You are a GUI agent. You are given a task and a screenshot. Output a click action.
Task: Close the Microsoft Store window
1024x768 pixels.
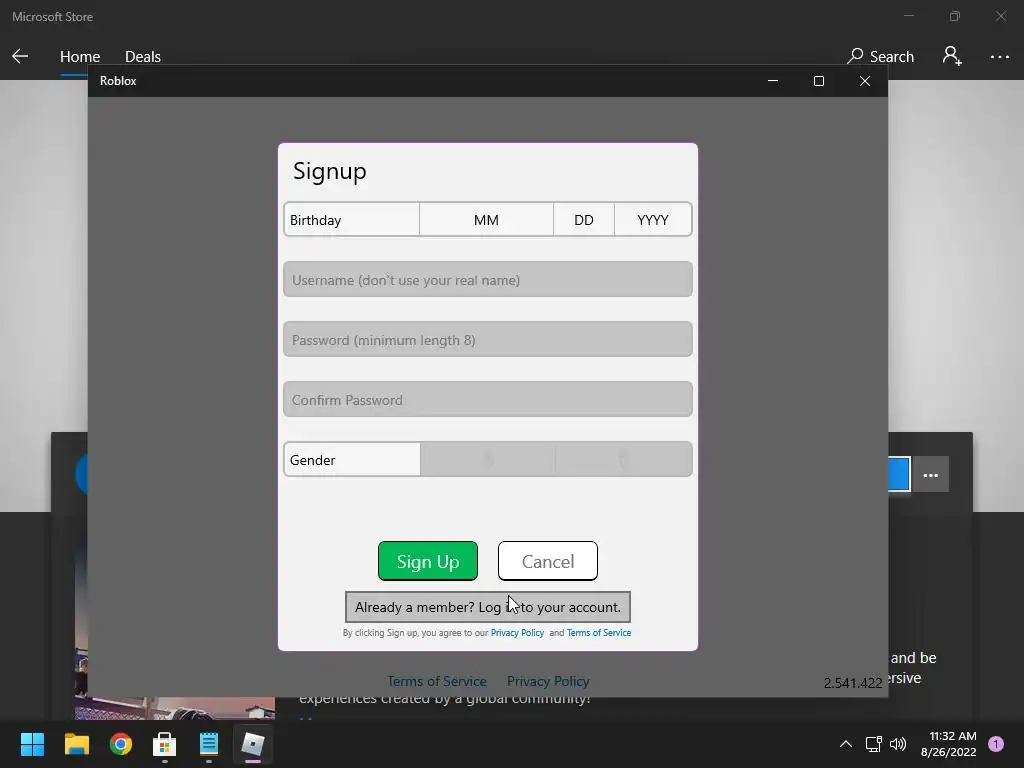tap(1000, 16)
